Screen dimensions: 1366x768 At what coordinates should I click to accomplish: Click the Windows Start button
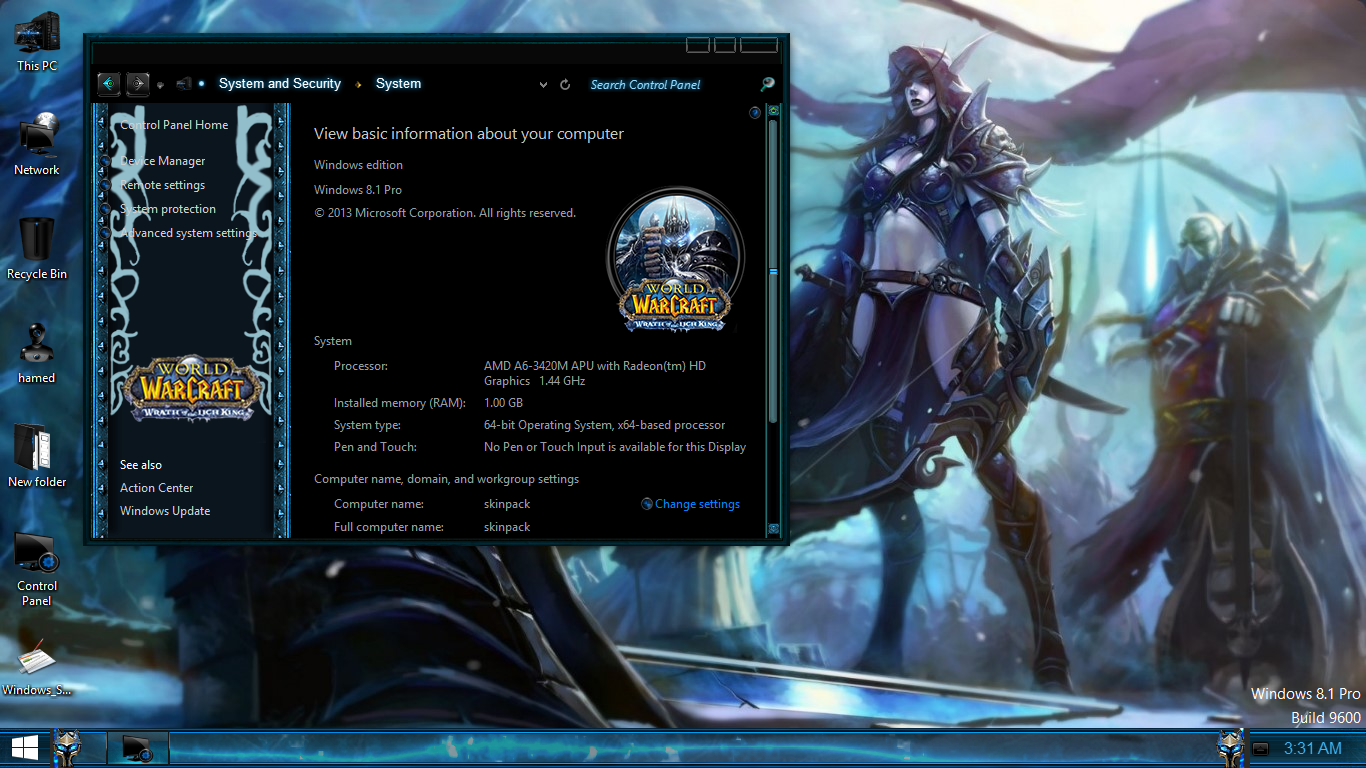[x=25, y=748]
